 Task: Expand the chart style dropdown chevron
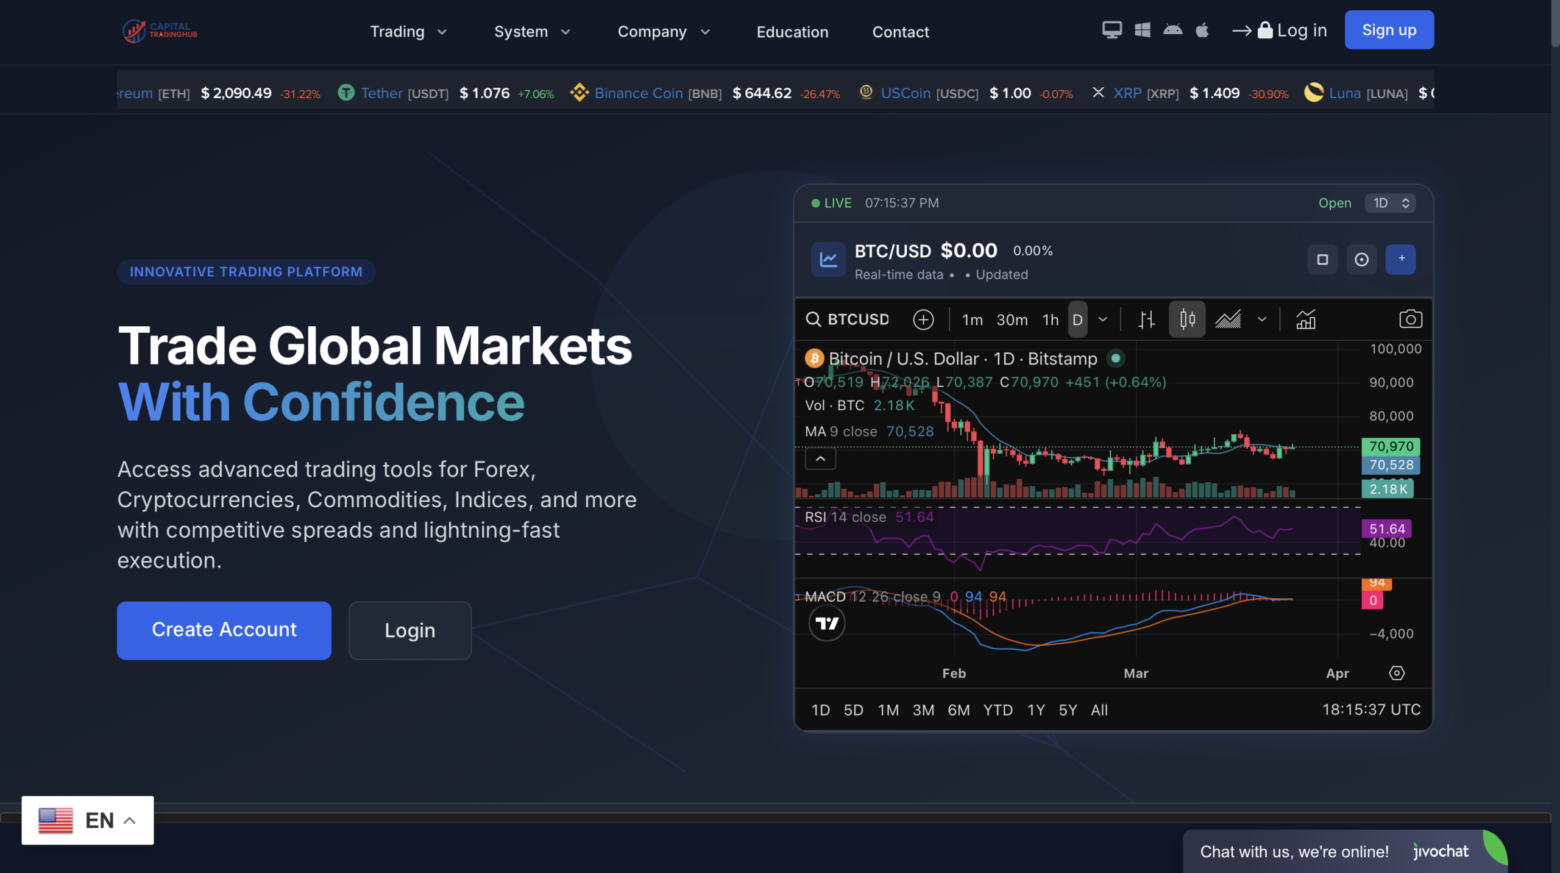[x=1262, y=319]
